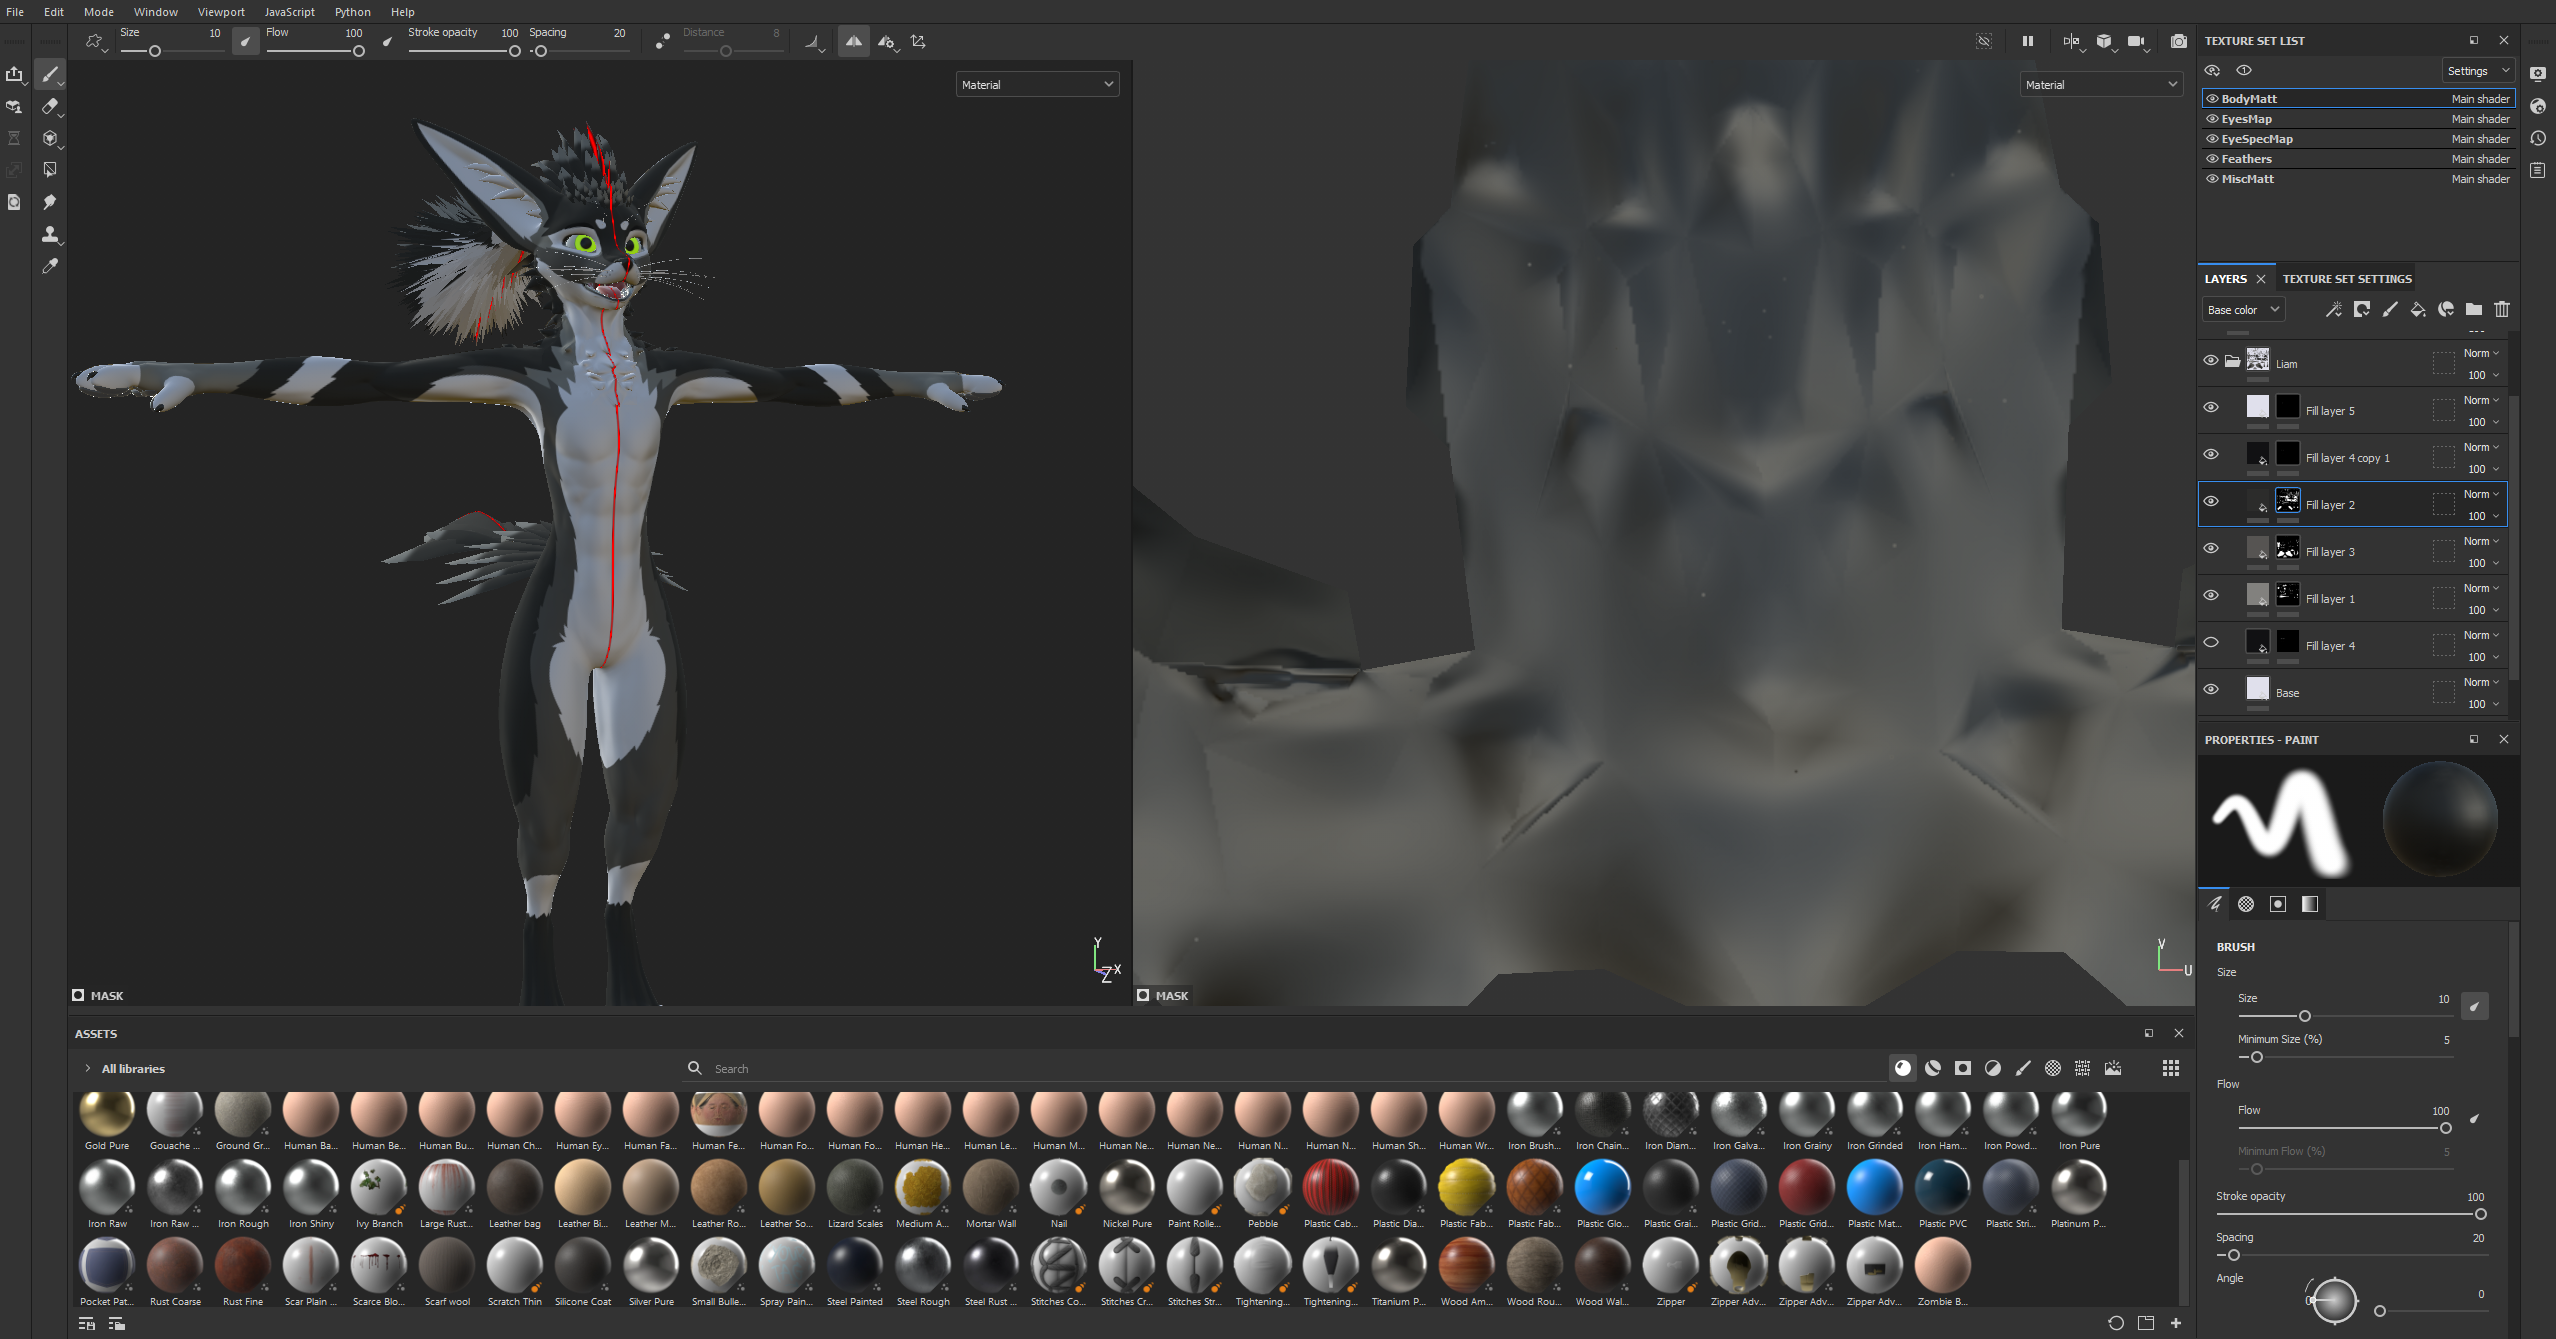Hide the EyesMap texture set

click(x=2212, y=118)
